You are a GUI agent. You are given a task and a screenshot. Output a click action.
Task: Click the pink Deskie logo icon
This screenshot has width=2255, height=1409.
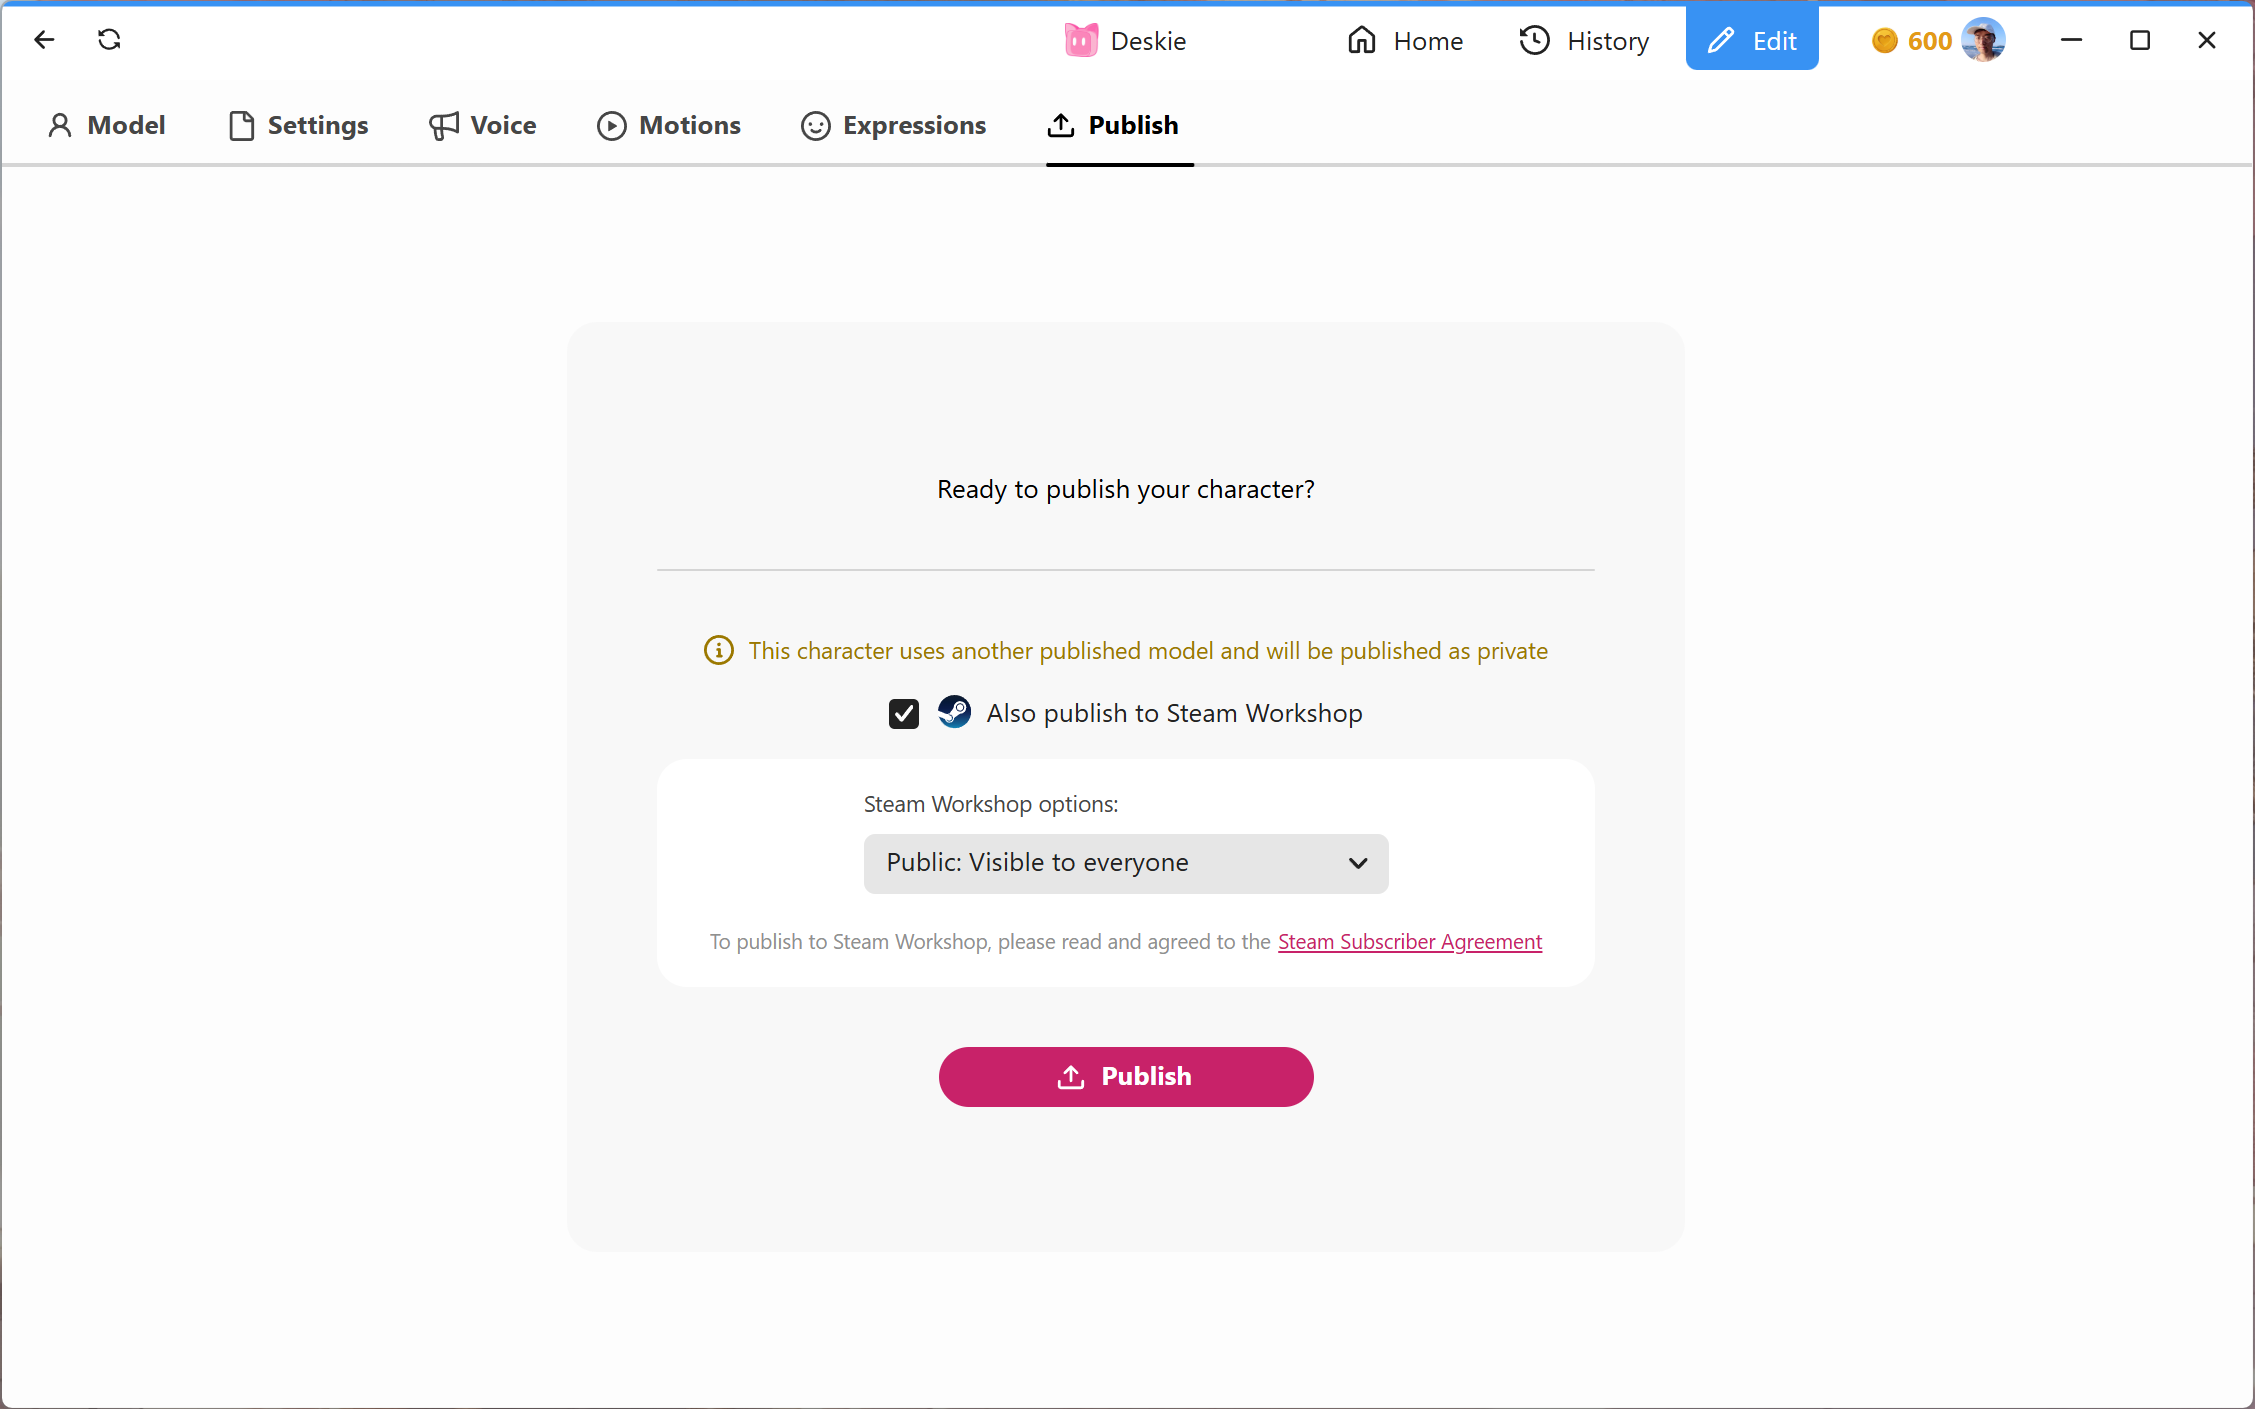1081,41
